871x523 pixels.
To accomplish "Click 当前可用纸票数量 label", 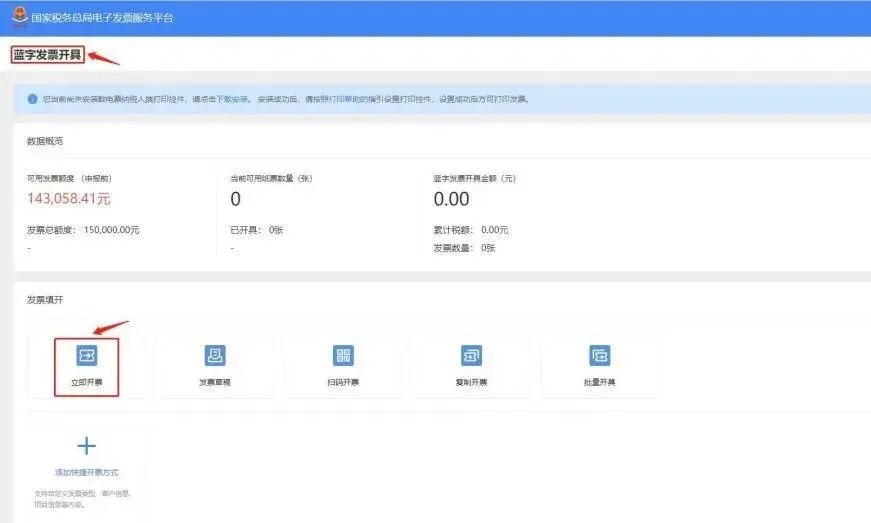I will coord(272,178).
